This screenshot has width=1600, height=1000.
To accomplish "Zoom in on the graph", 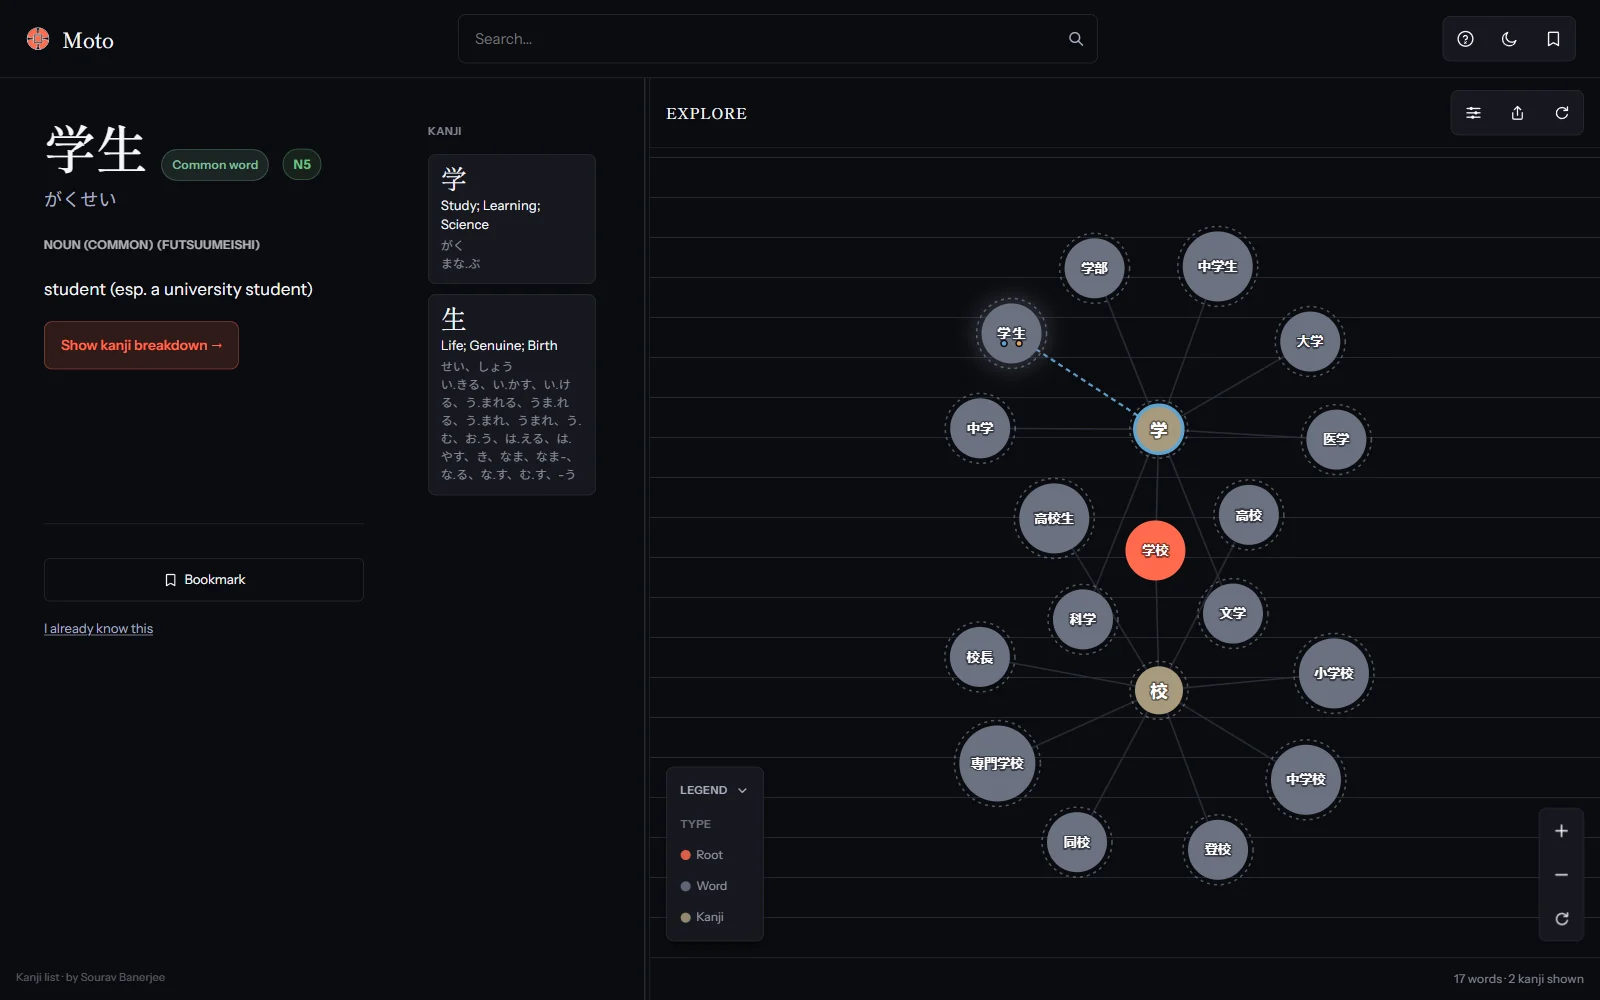I will coord(1561,831).
